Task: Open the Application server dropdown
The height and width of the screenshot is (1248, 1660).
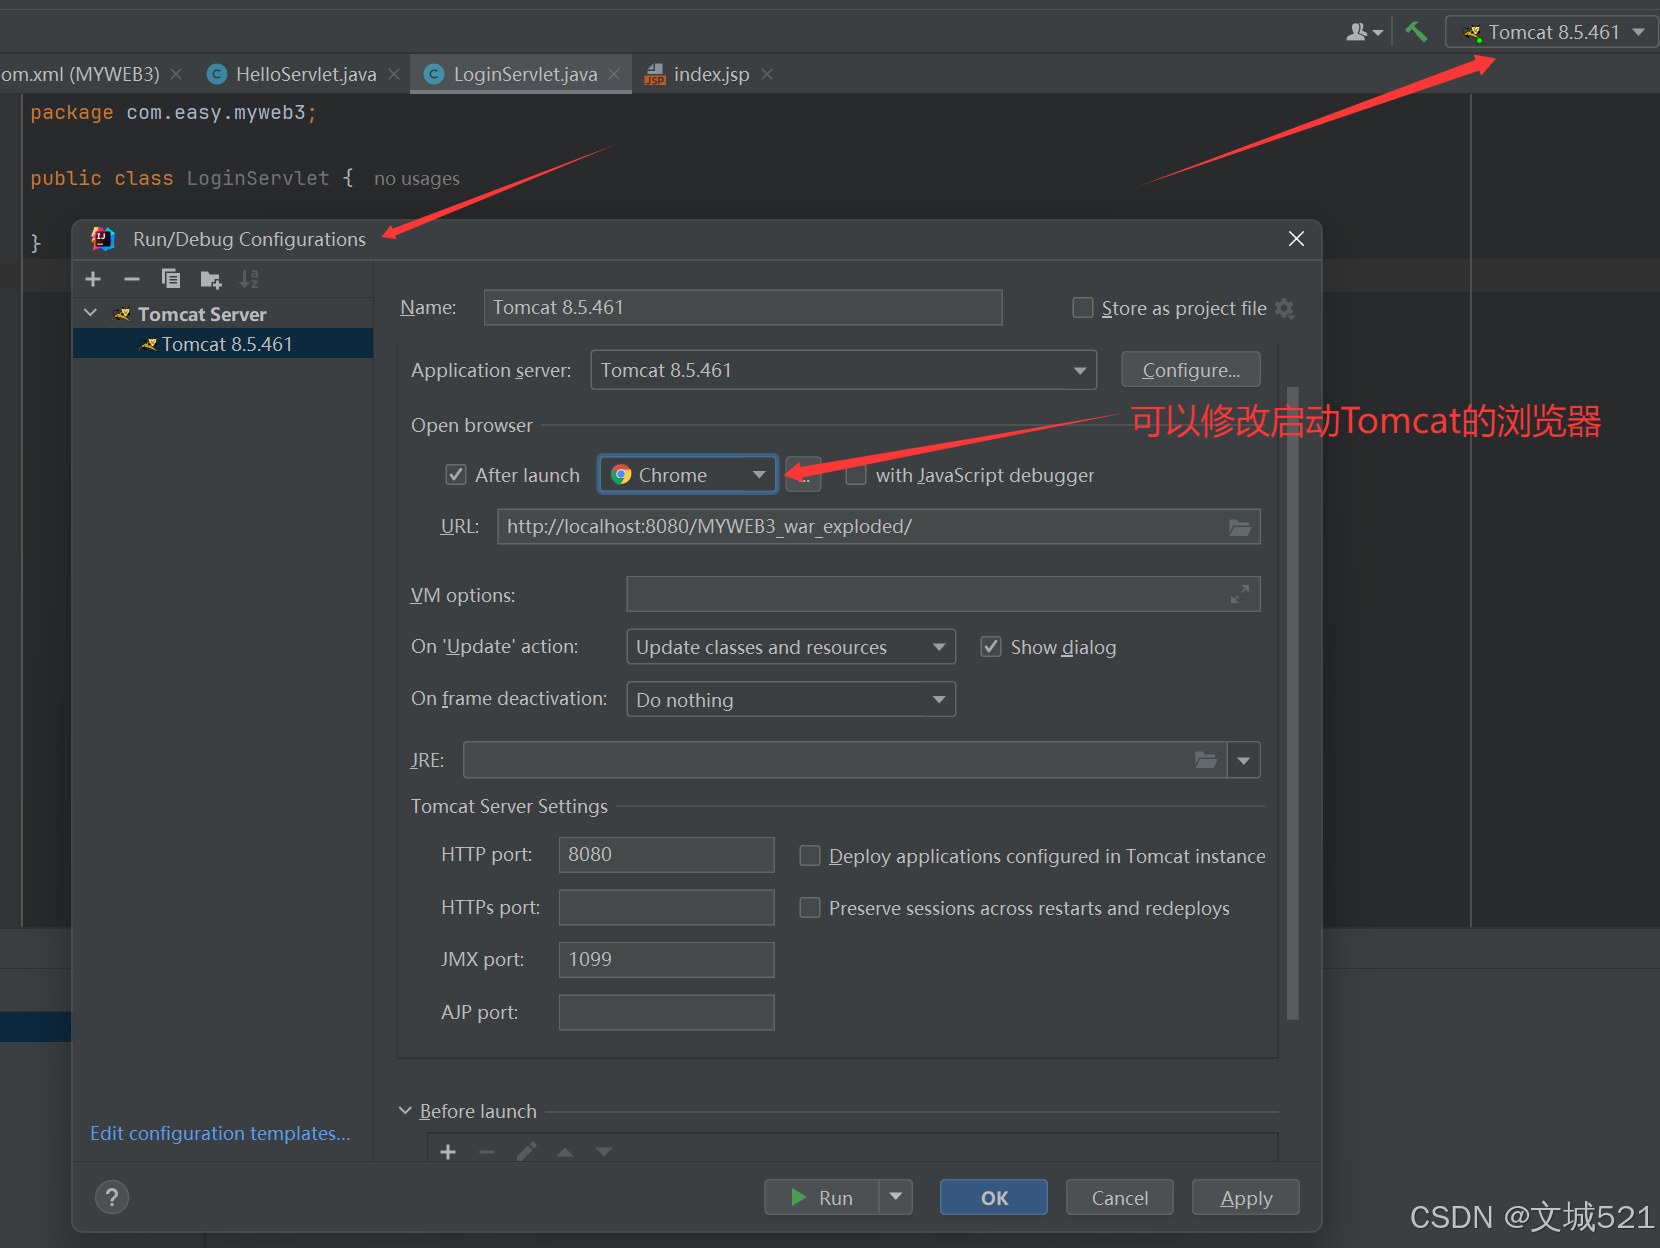Action: click(843, 370)
